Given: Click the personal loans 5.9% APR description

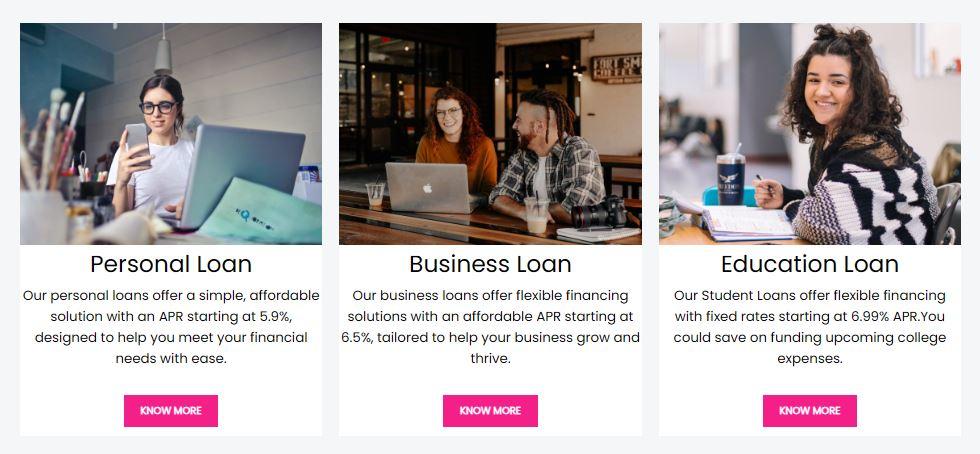Looking at the screenshot, I should tap(171, 327).
